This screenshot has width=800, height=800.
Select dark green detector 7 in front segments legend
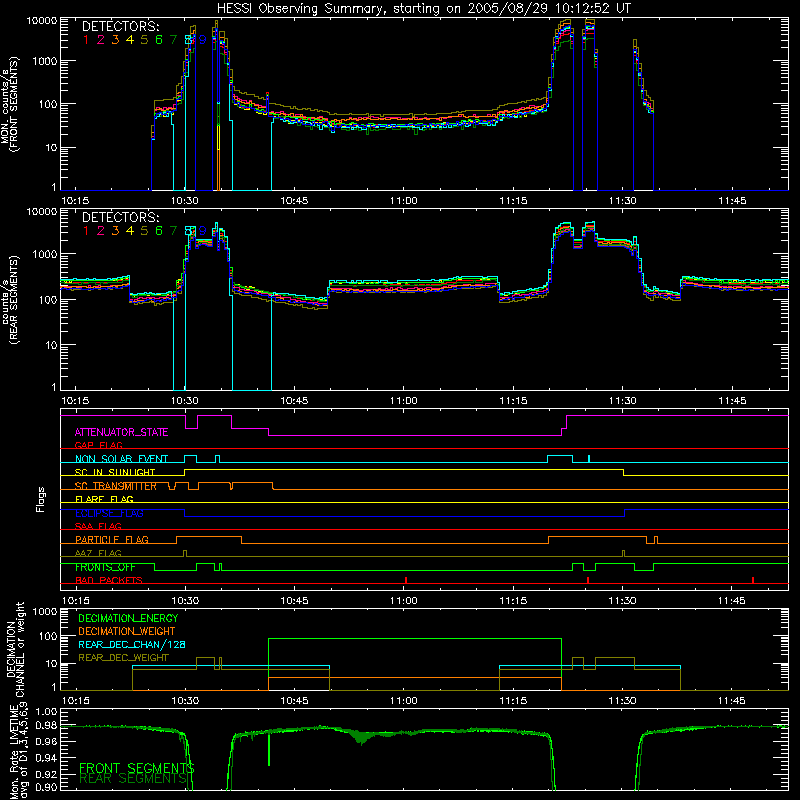[x=173, y=40]
